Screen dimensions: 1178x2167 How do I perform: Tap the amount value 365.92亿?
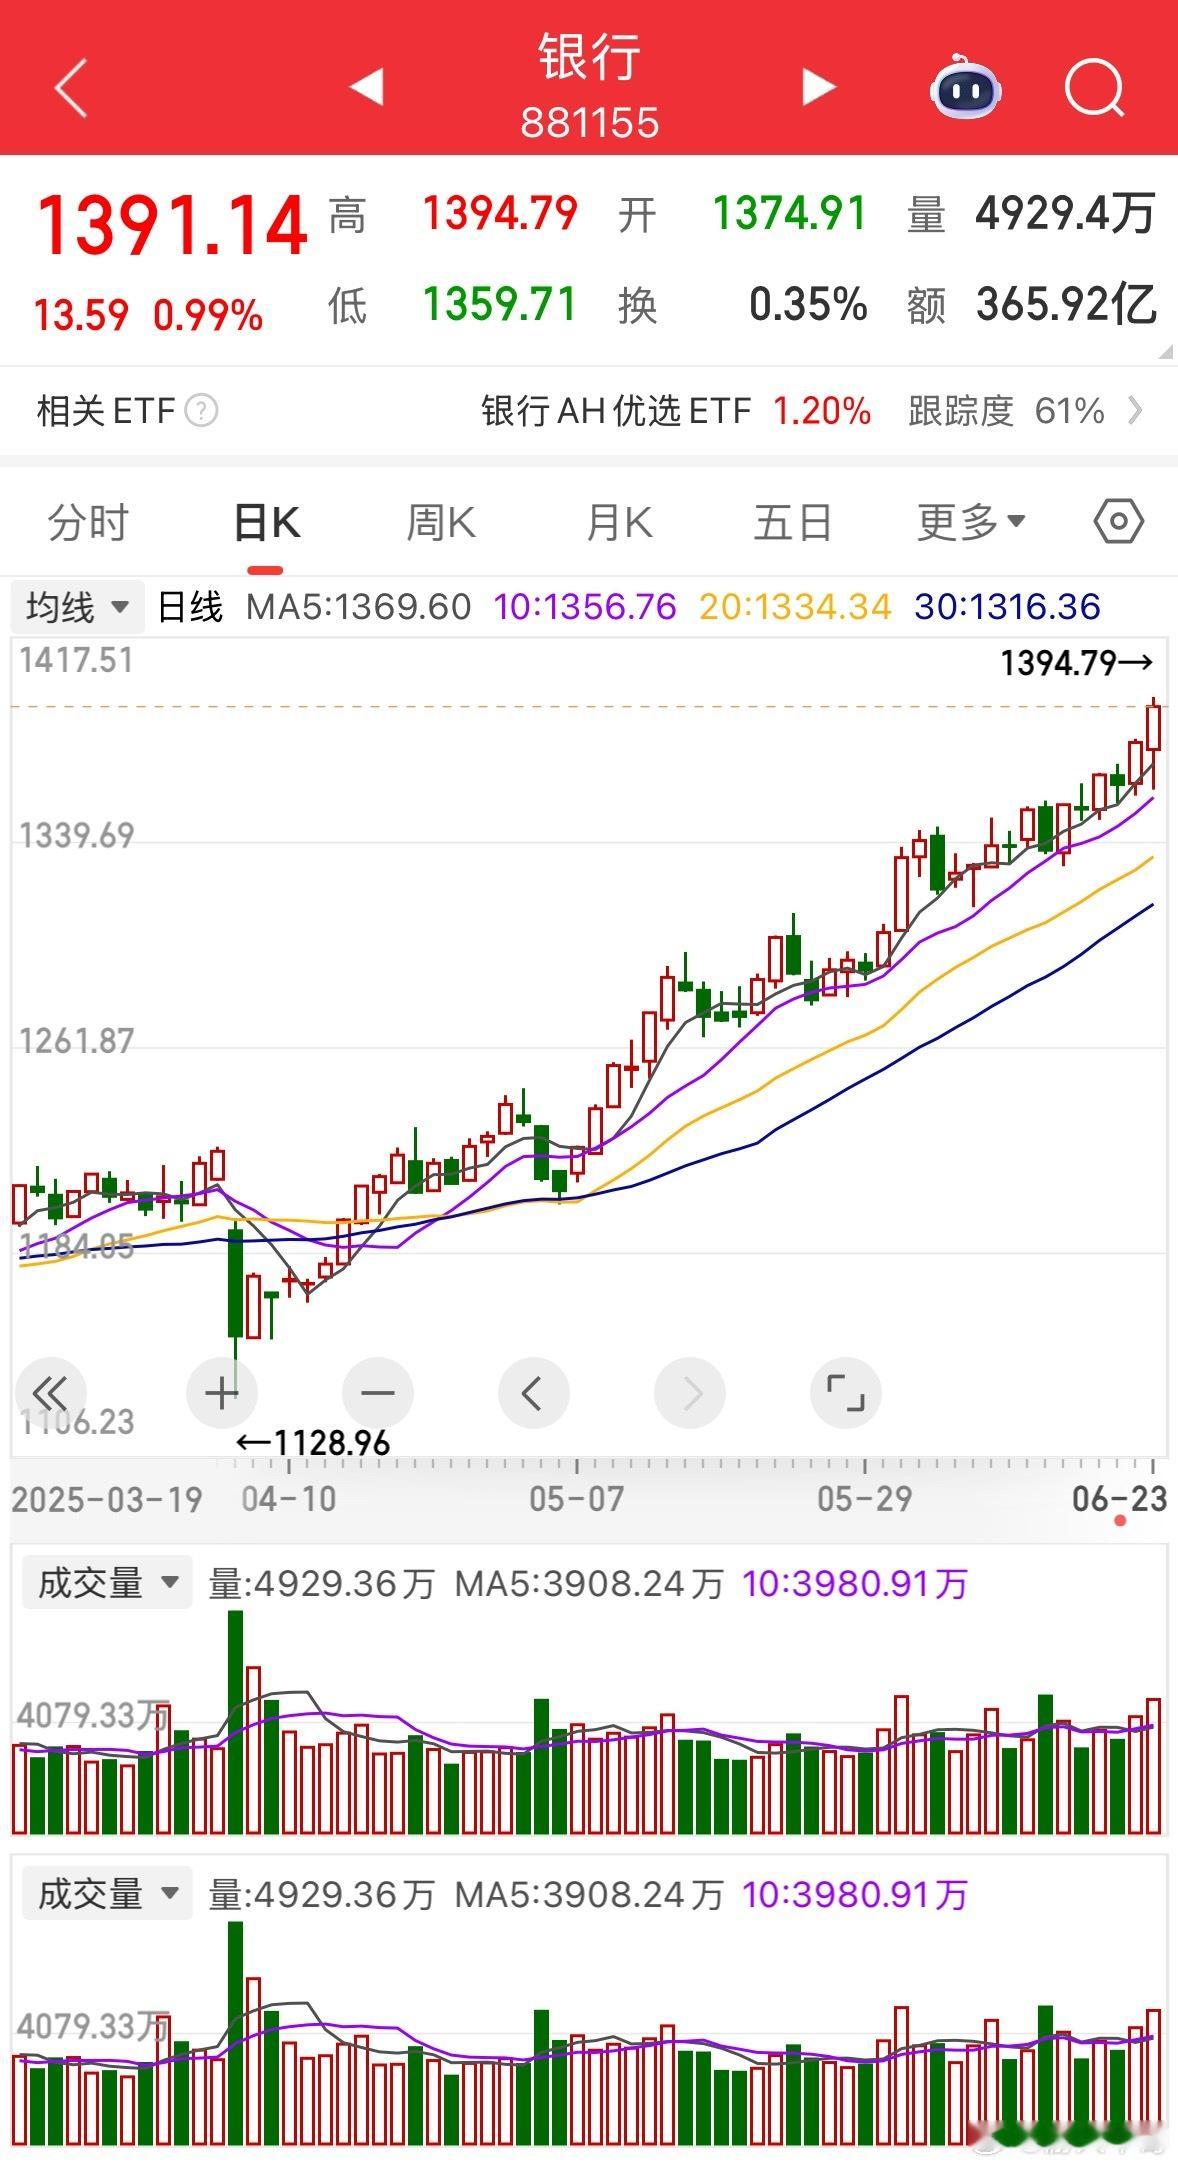pyautogui.click(x=1067, y=304)
